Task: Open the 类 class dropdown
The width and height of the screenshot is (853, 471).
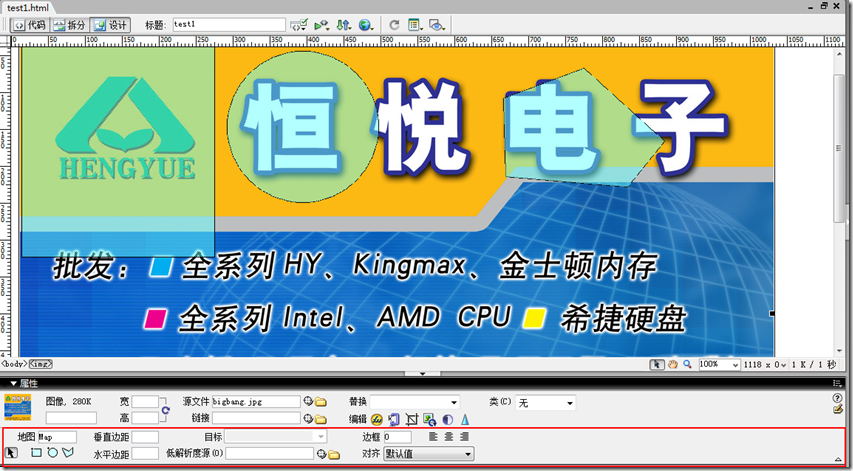Action: [545, 403]
